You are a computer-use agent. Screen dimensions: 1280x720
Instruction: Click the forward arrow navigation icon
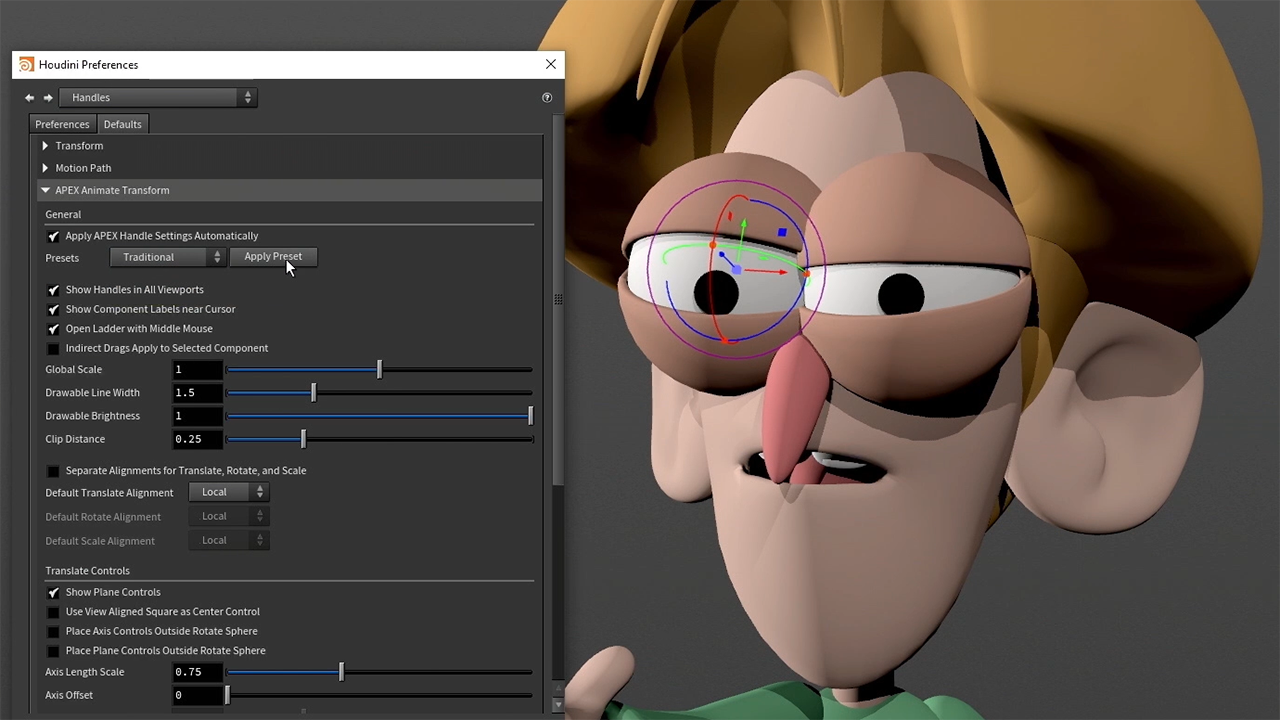coord(48,98)
